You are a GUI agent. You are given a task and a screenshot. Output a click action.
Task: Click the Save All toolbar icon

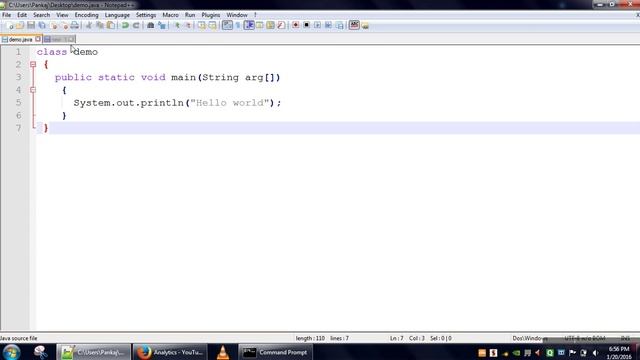click(x=42, y=25)
